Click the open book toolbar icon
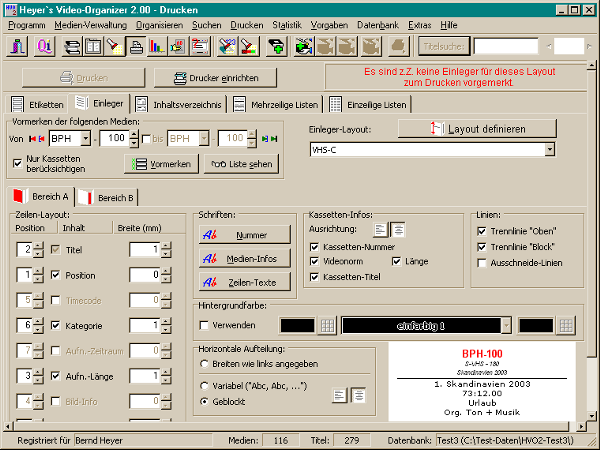 [x=93, y=46]
